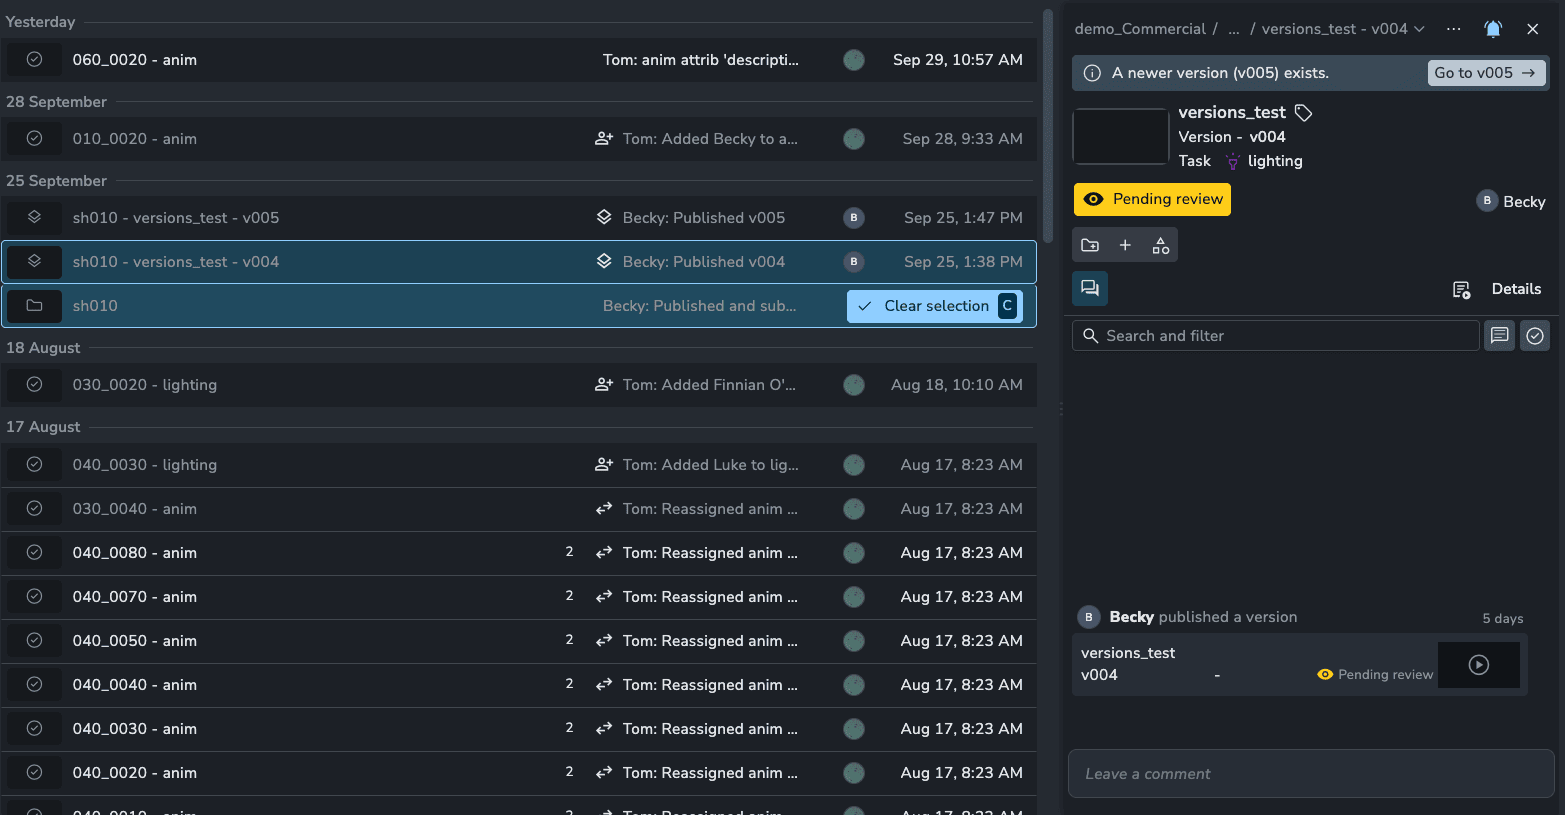
Task: Click the task icon on 030_0040 - anim
Action: 34,509
